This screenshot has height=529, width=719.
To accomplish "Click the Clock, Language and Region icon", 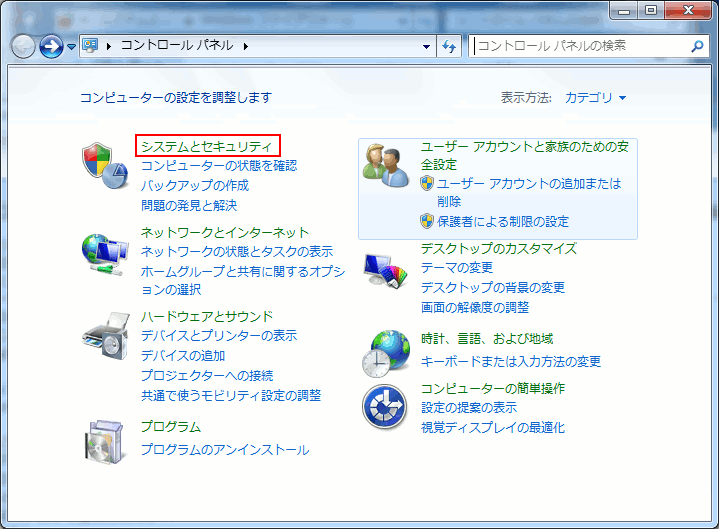I will tap(386, 353).
